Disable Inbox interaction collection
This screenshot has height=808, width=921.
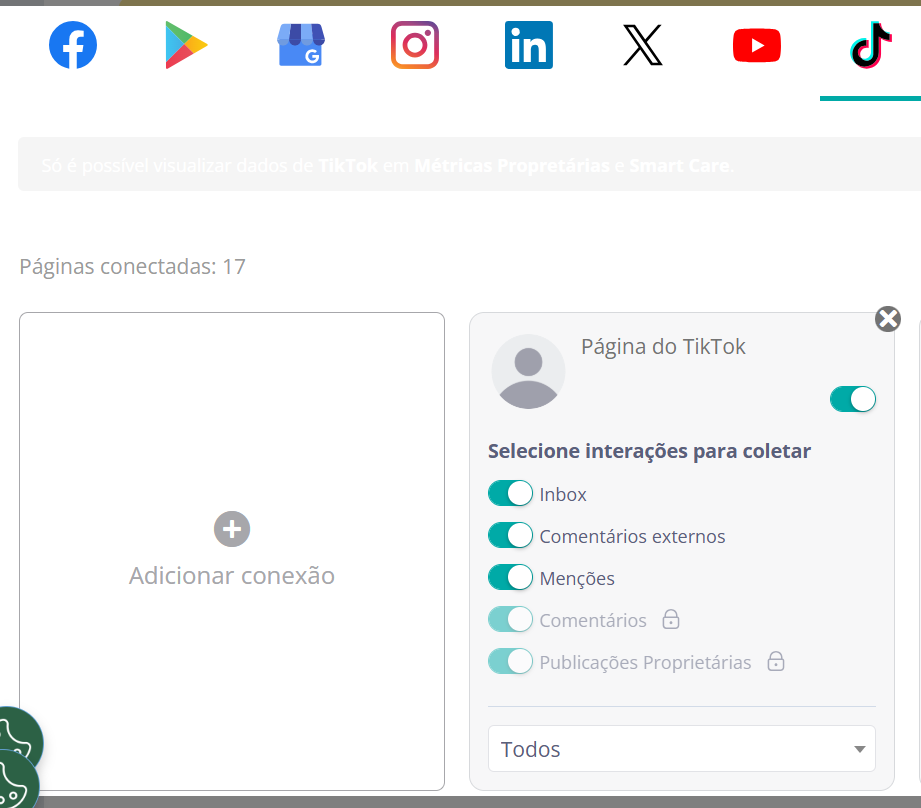pos(510,494)
